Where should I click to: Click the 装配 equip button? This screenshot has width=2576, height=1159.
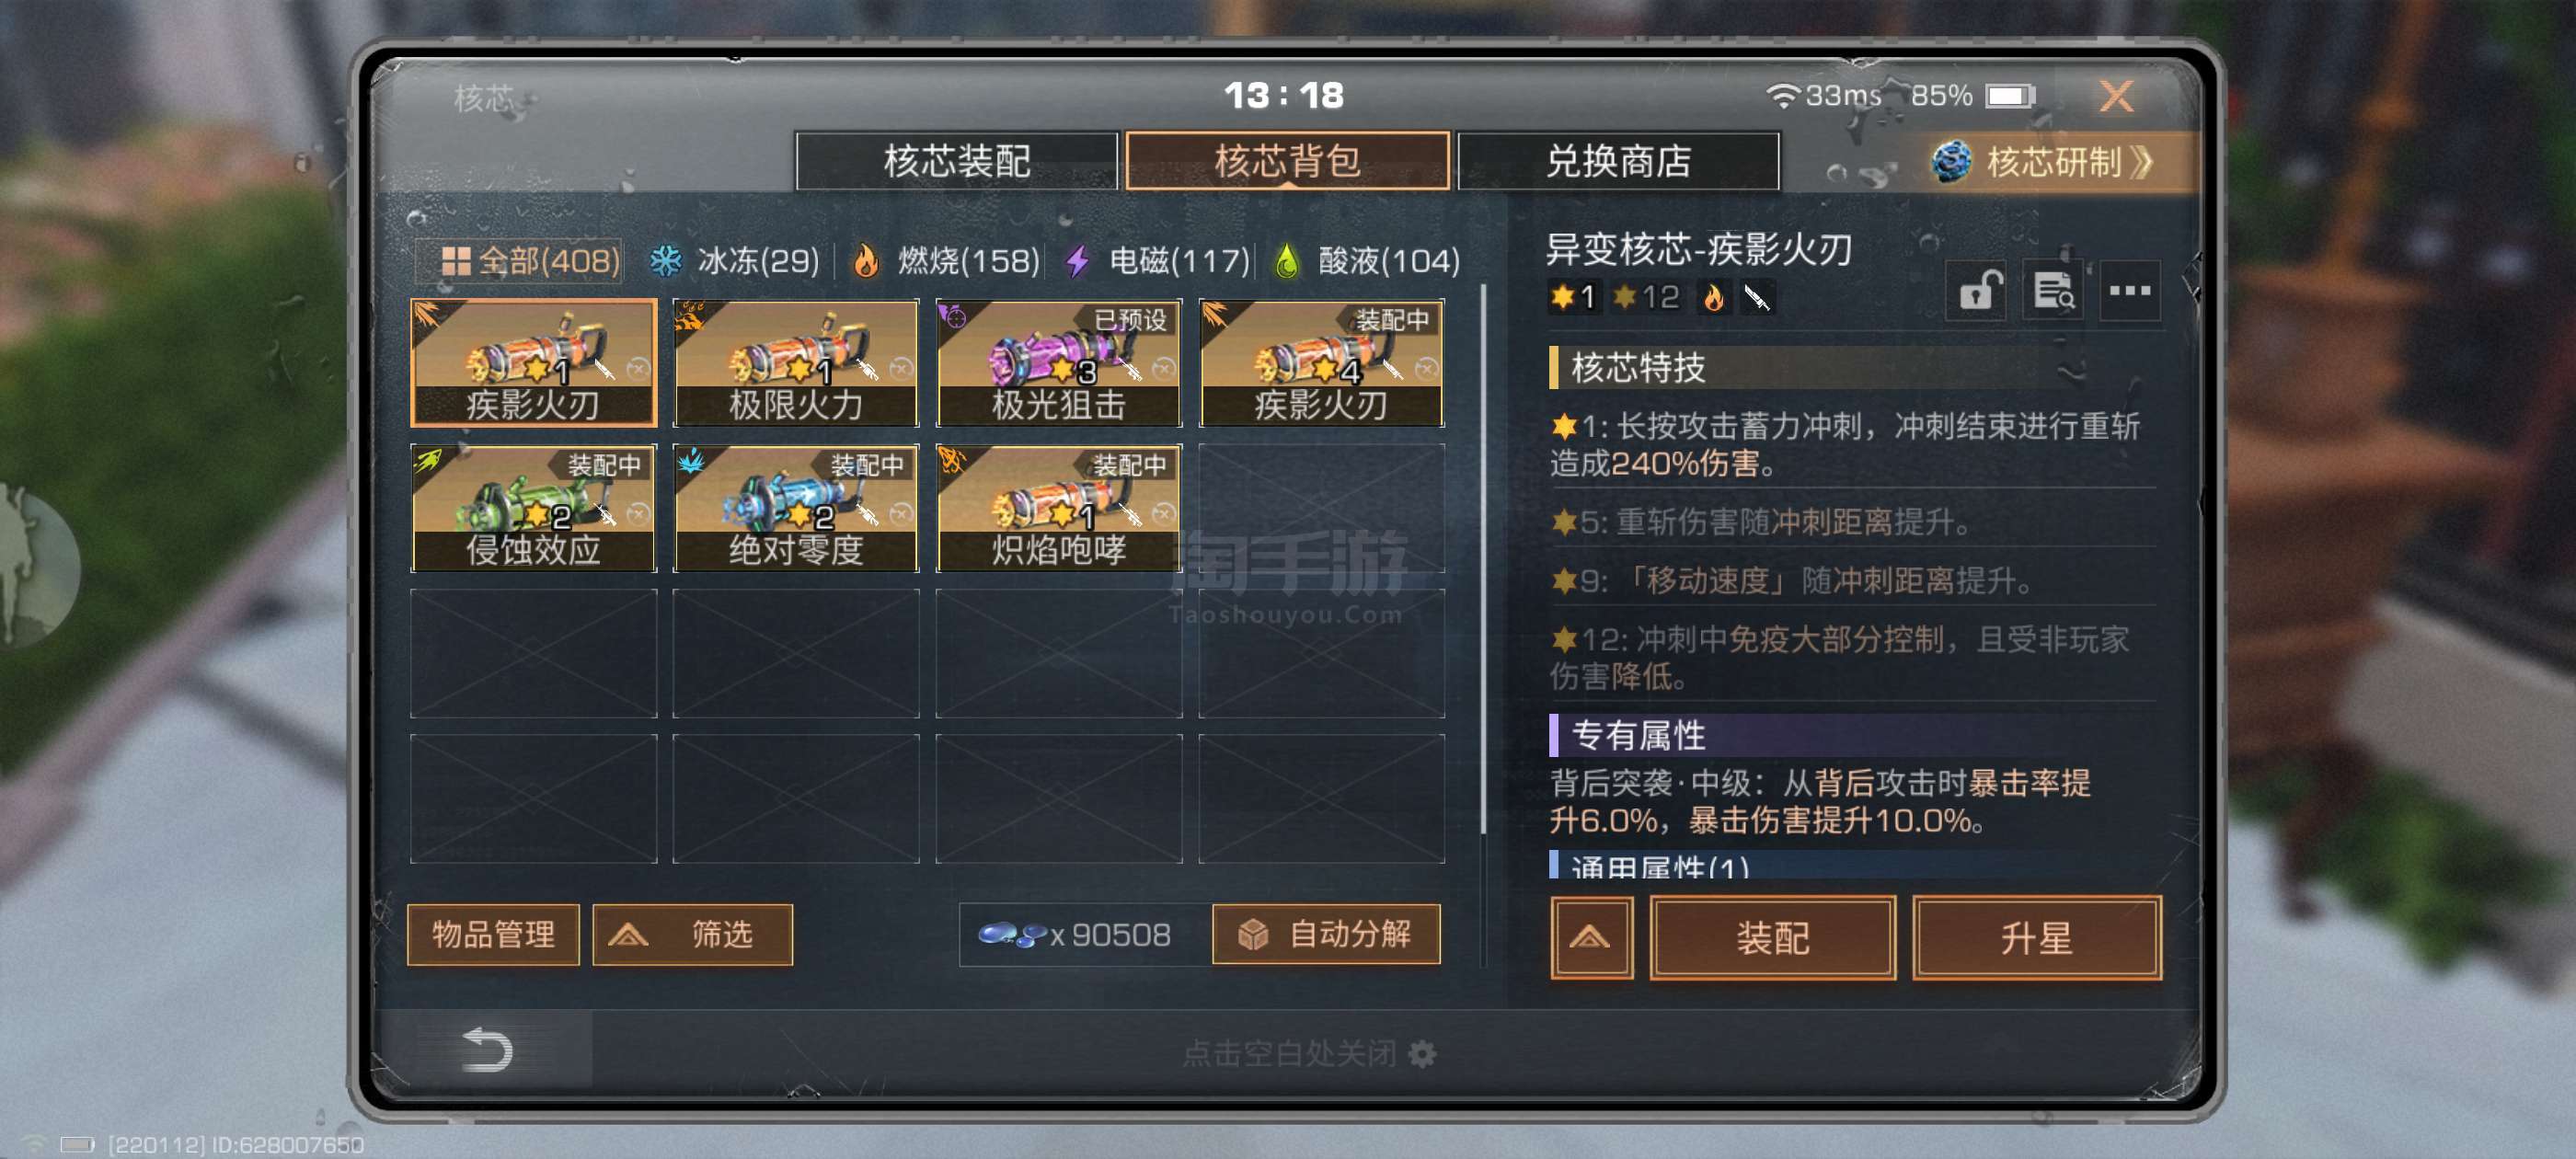click(x=1773, y=938)
